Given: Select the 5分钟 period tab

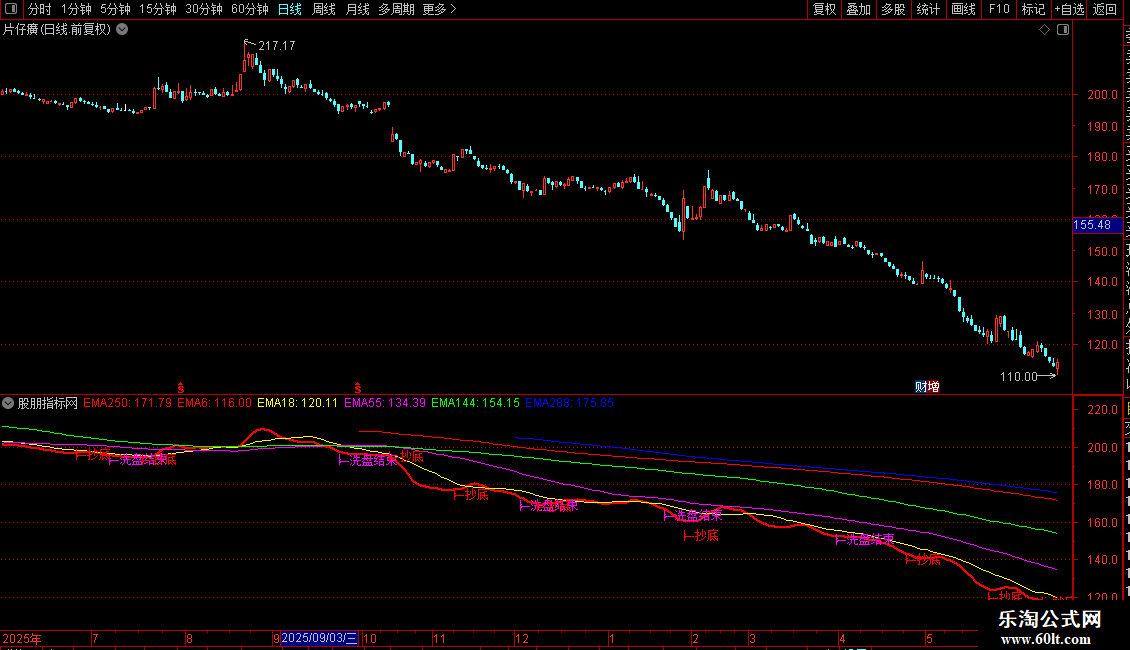Looking at the screenshot, I should point(115,9).
